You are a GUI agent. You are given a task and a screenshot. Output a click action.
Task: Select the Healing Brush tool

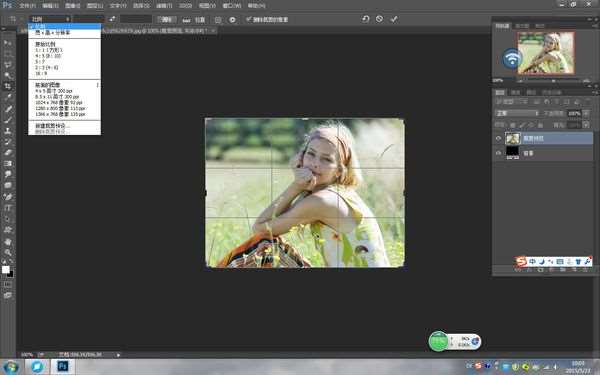click(8, 109)
